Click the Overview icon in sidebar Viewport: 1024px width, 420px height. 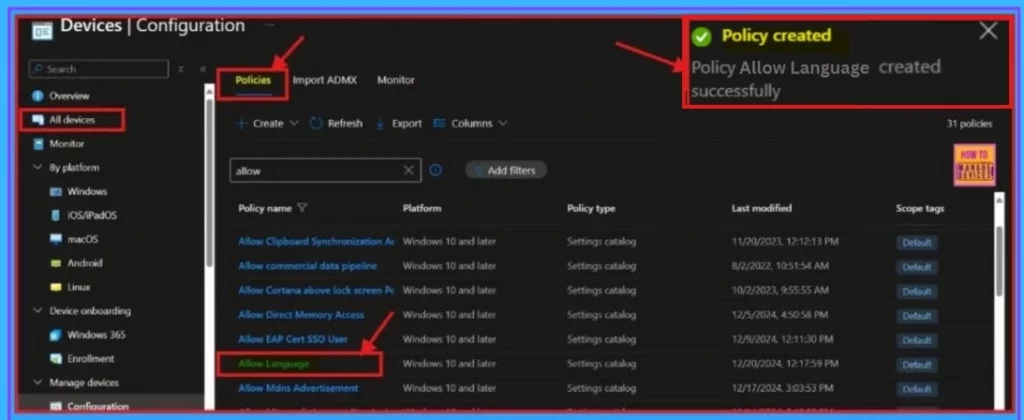click(38, 96)
